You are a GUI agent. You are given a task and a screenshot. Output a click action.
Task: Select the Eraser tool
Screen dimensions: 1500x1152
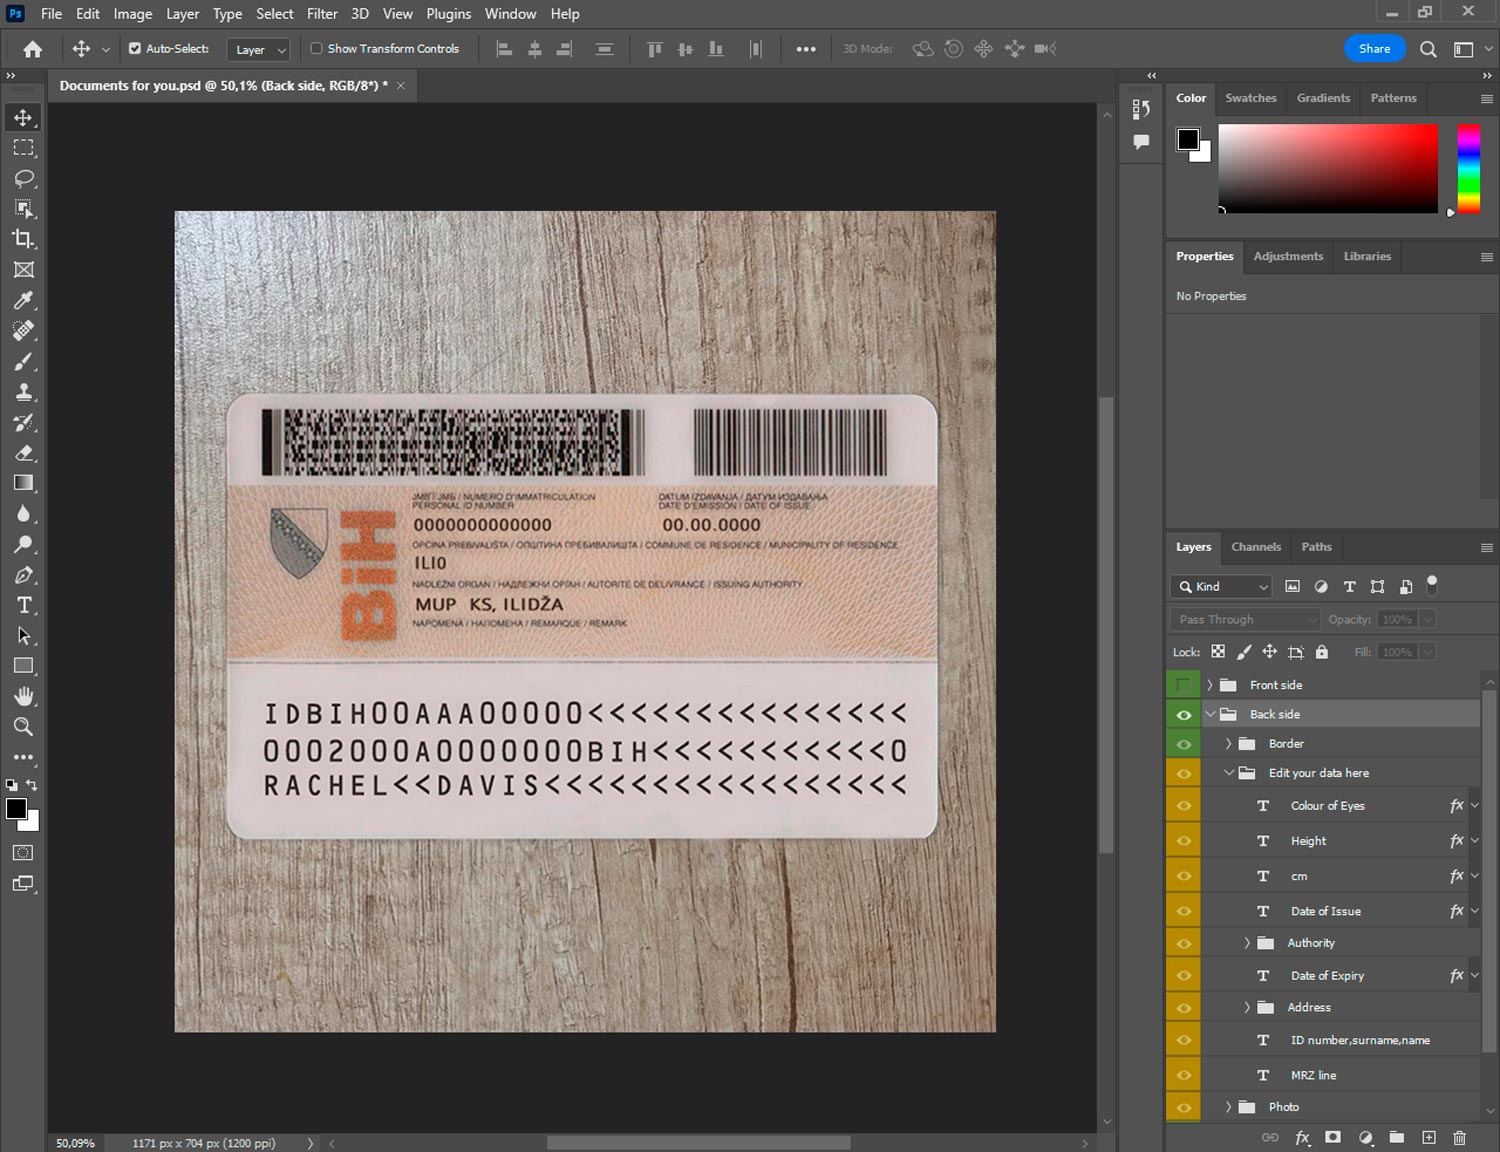pyautogui.click(x=23, y=453)
